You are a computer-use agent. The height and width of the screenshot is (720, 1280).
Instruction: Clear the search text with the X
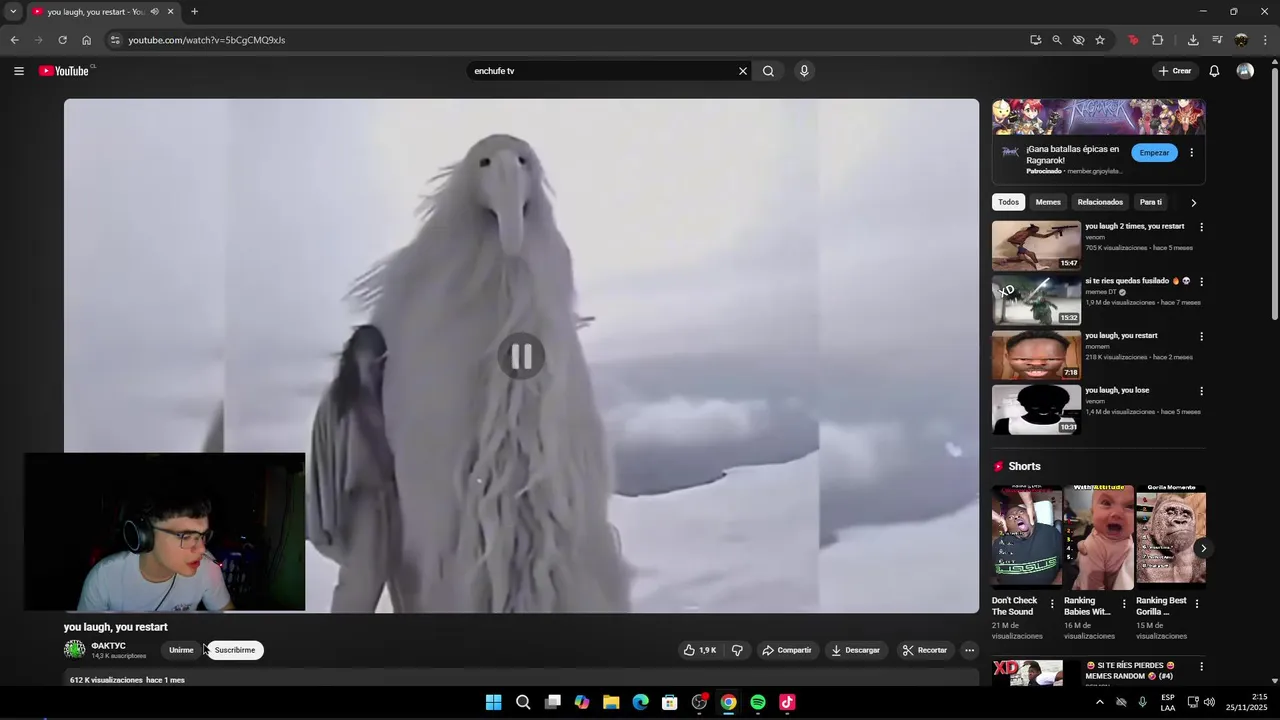[743, 71]
